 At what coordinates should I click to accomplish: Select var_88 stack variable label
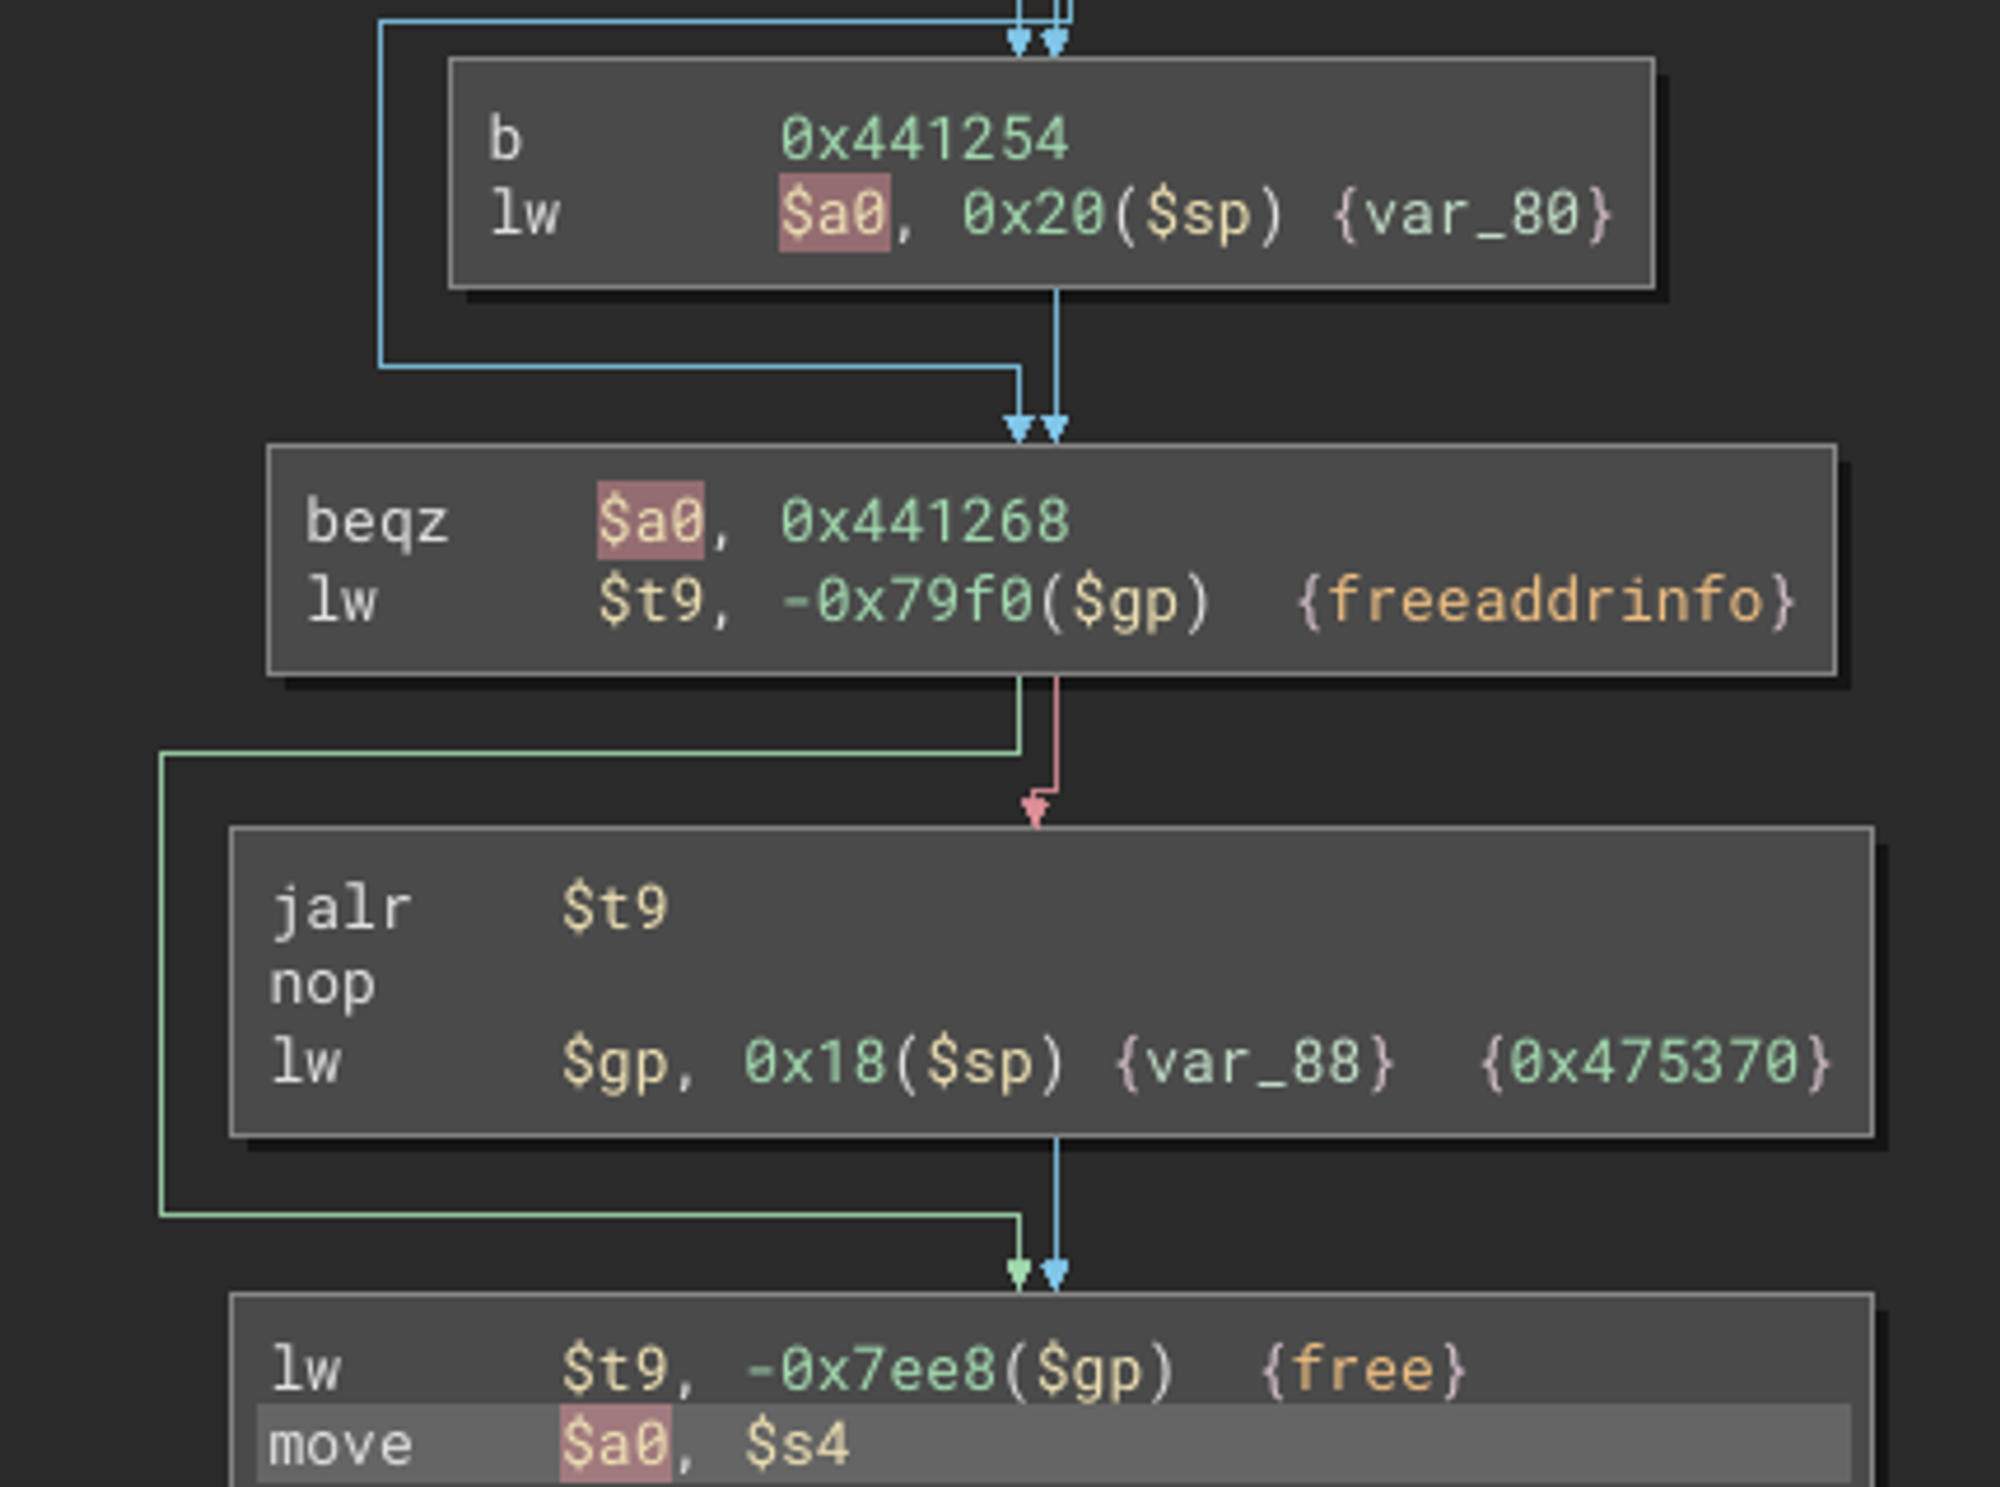click(1253, 1062)
